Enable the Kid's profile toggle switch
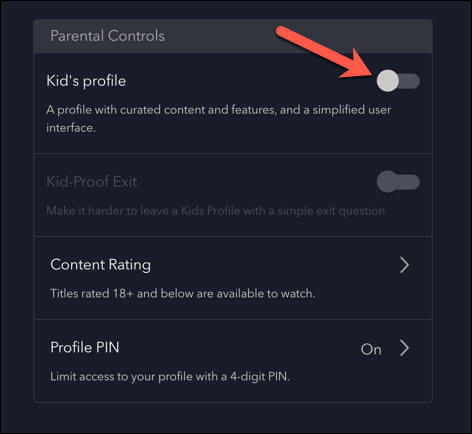This screenshot has height=434, width=472. 398,81
